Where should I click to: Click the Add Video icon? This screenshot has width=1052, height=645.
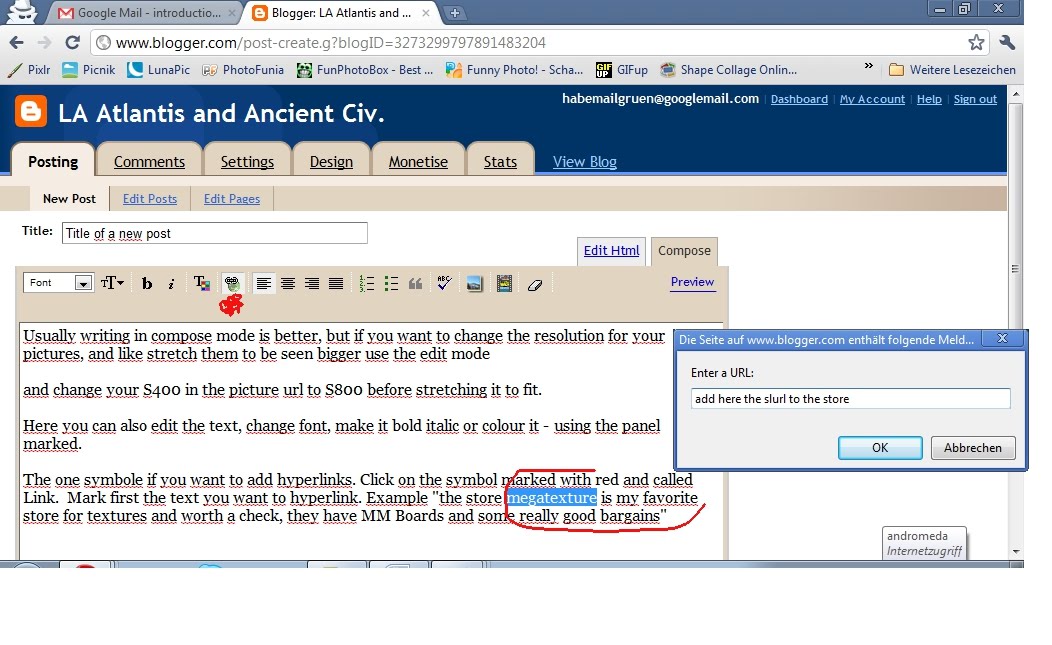(505, 284)
